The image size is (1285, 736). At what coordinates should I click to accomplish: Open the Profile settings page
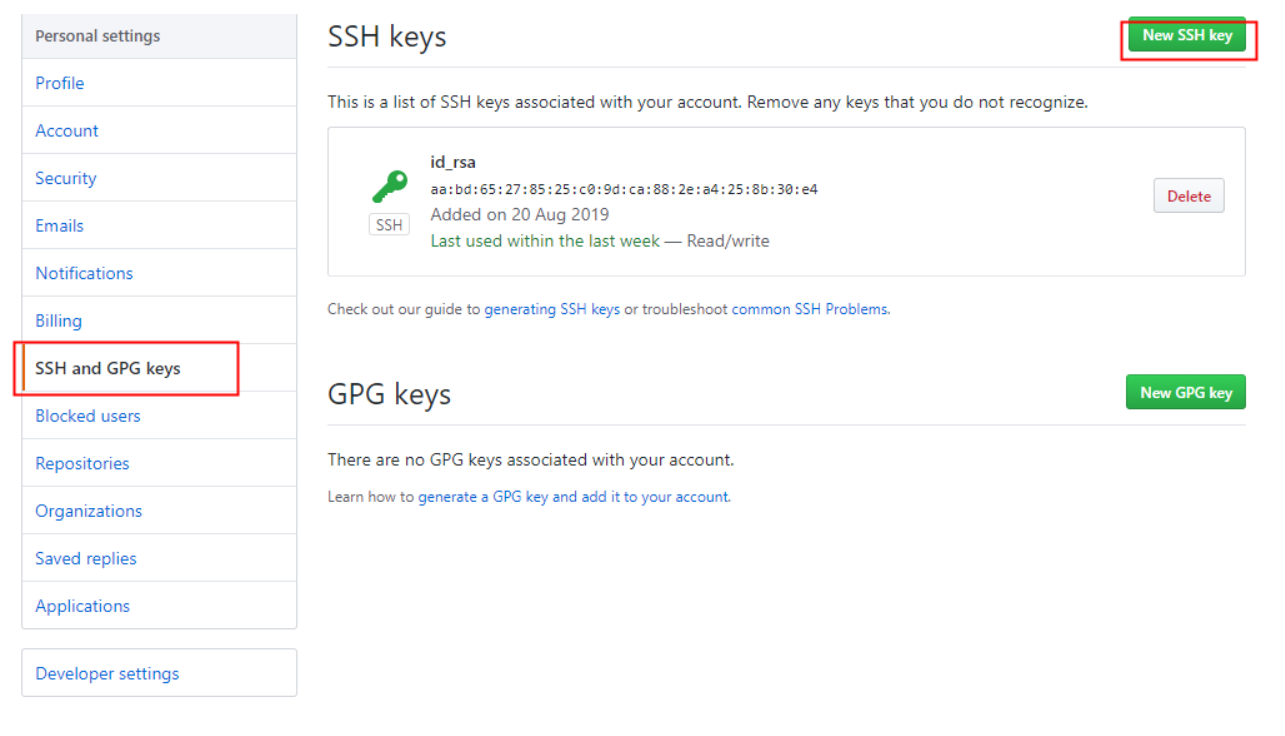click(159, 83)
